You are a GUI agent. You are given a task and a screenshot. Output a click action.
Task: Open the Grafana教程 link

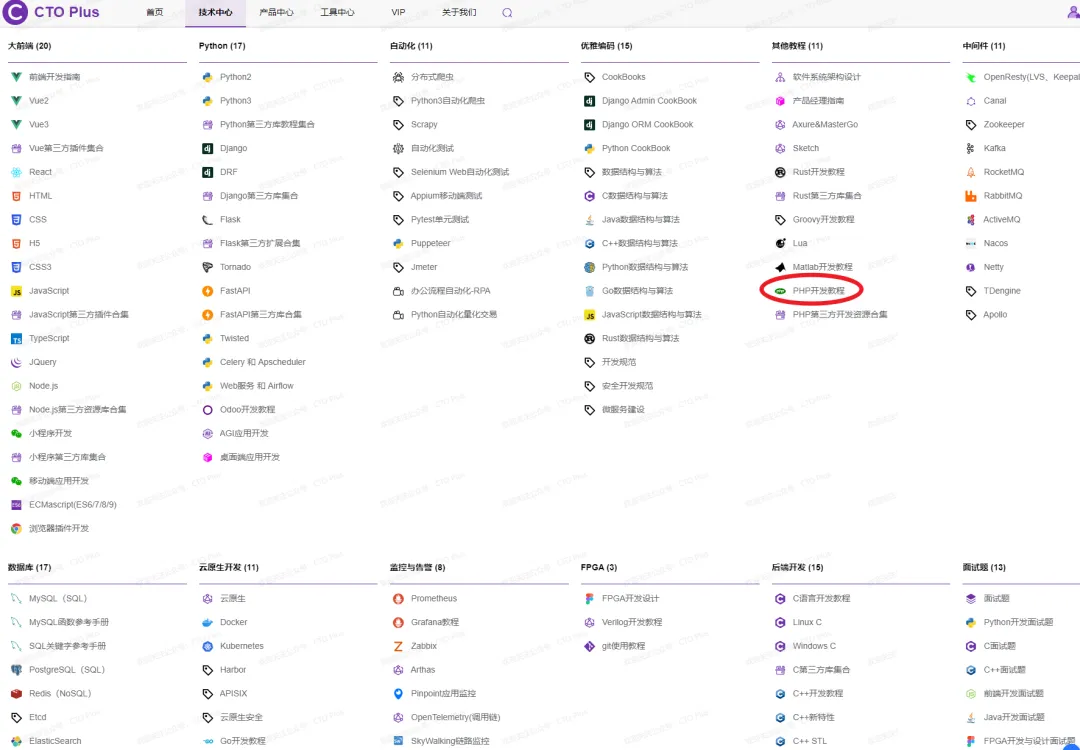tap(435, 622)
